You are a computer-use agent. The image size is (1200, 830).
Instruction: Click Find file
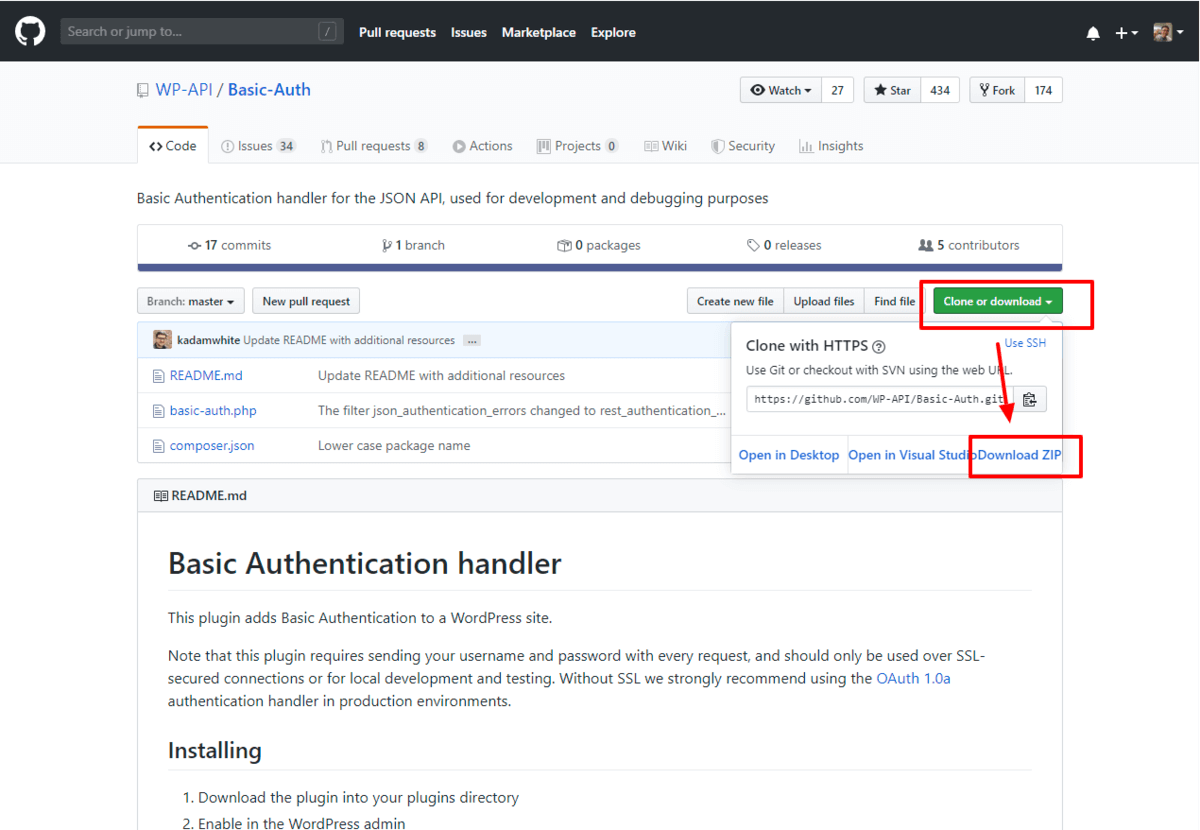coord(894,301)
